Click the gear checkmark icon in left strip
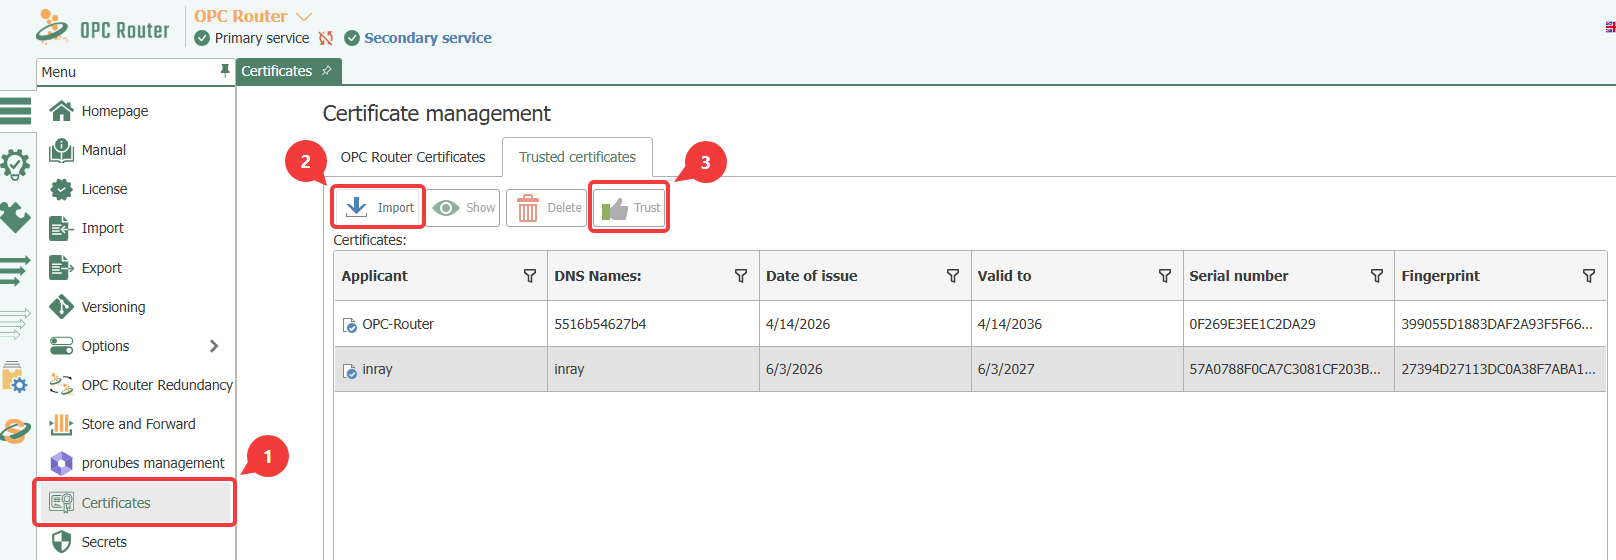 15,164
